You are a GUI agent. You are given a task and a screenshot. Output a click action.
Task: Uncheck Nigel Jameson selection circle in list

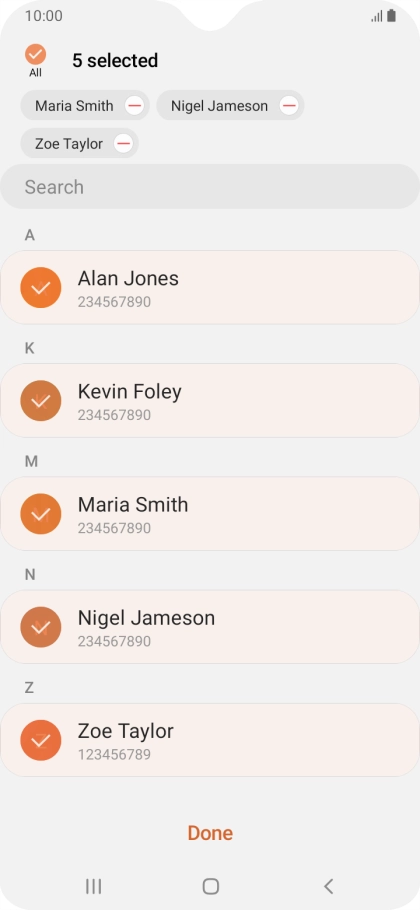[41, 627]
